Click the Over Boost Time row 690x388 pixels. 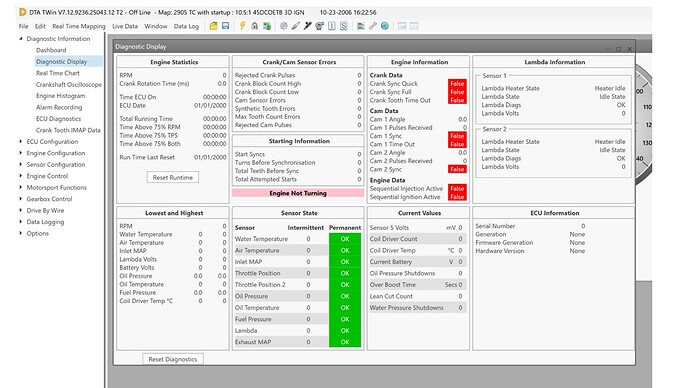[417, 285]
